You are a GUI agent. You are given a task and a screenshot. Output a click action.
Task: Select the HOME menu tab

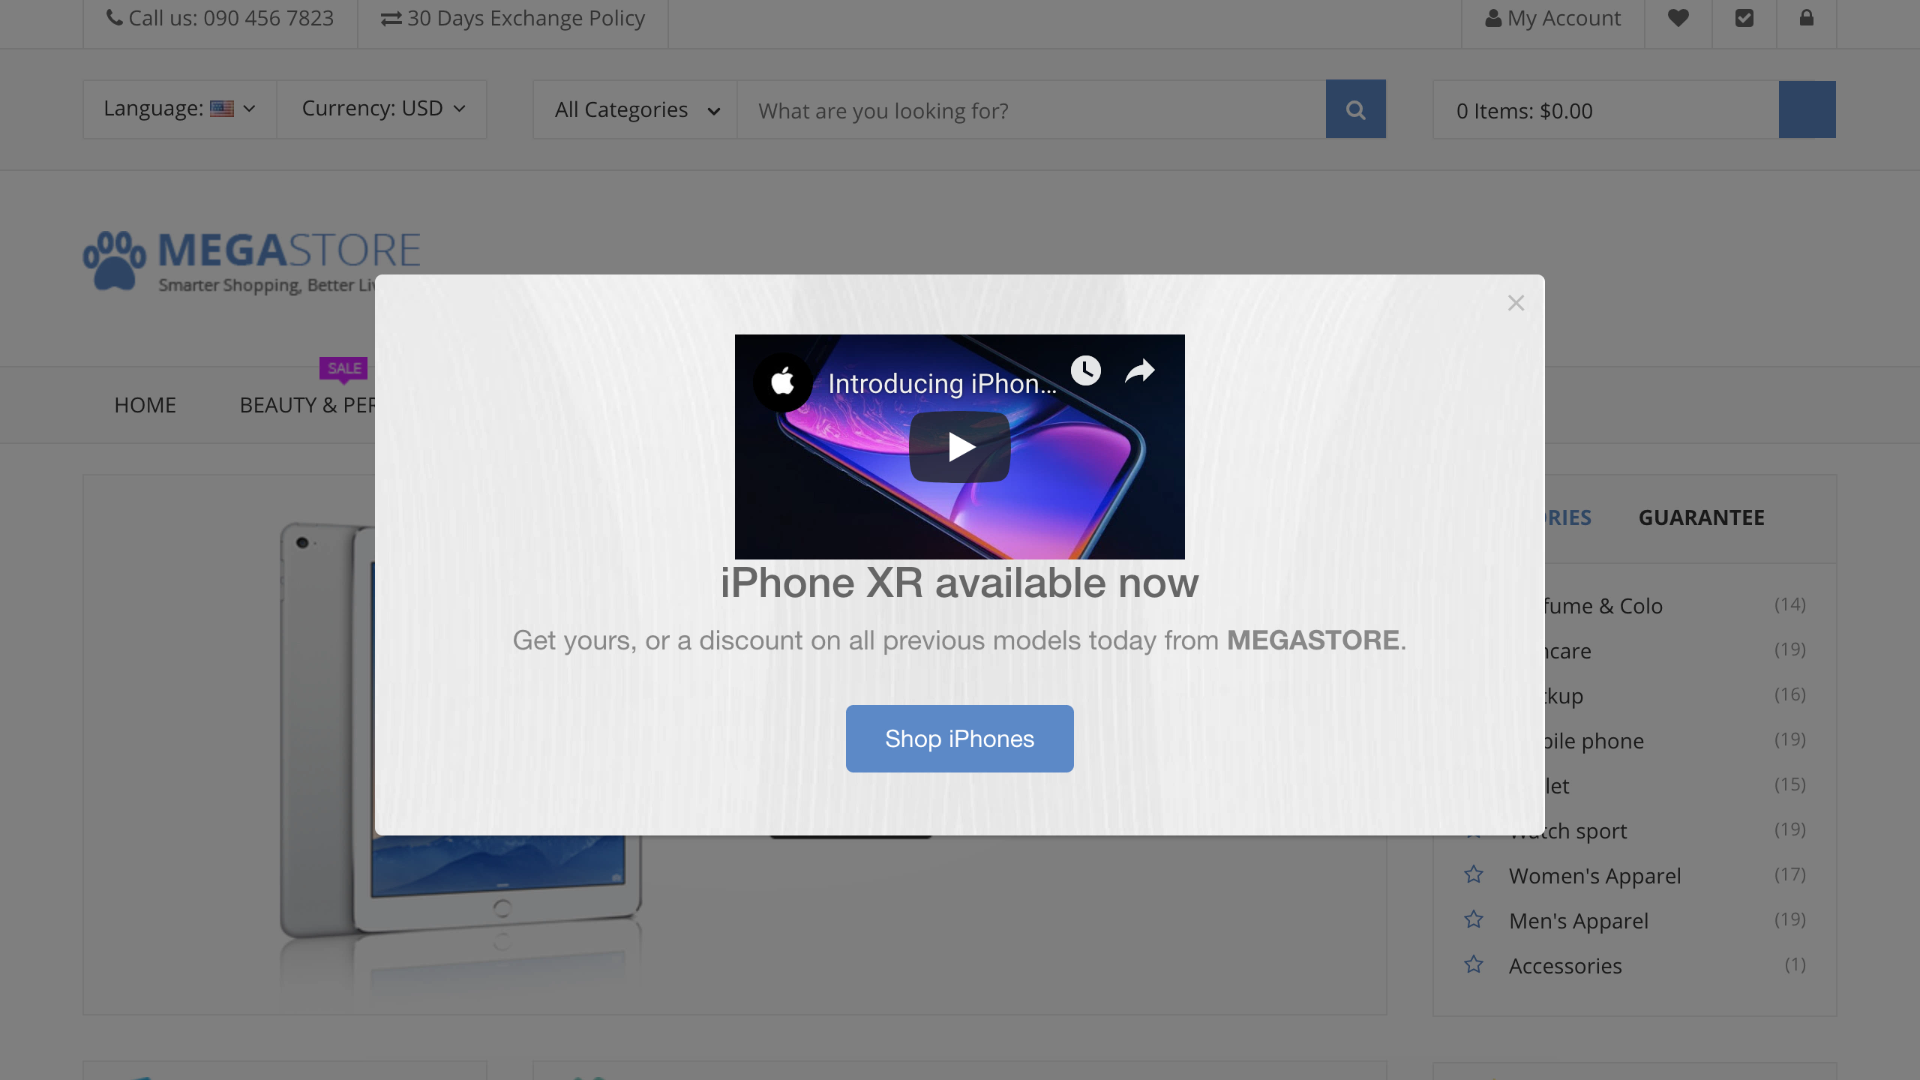pyautogui.click(x=145, y=404)
